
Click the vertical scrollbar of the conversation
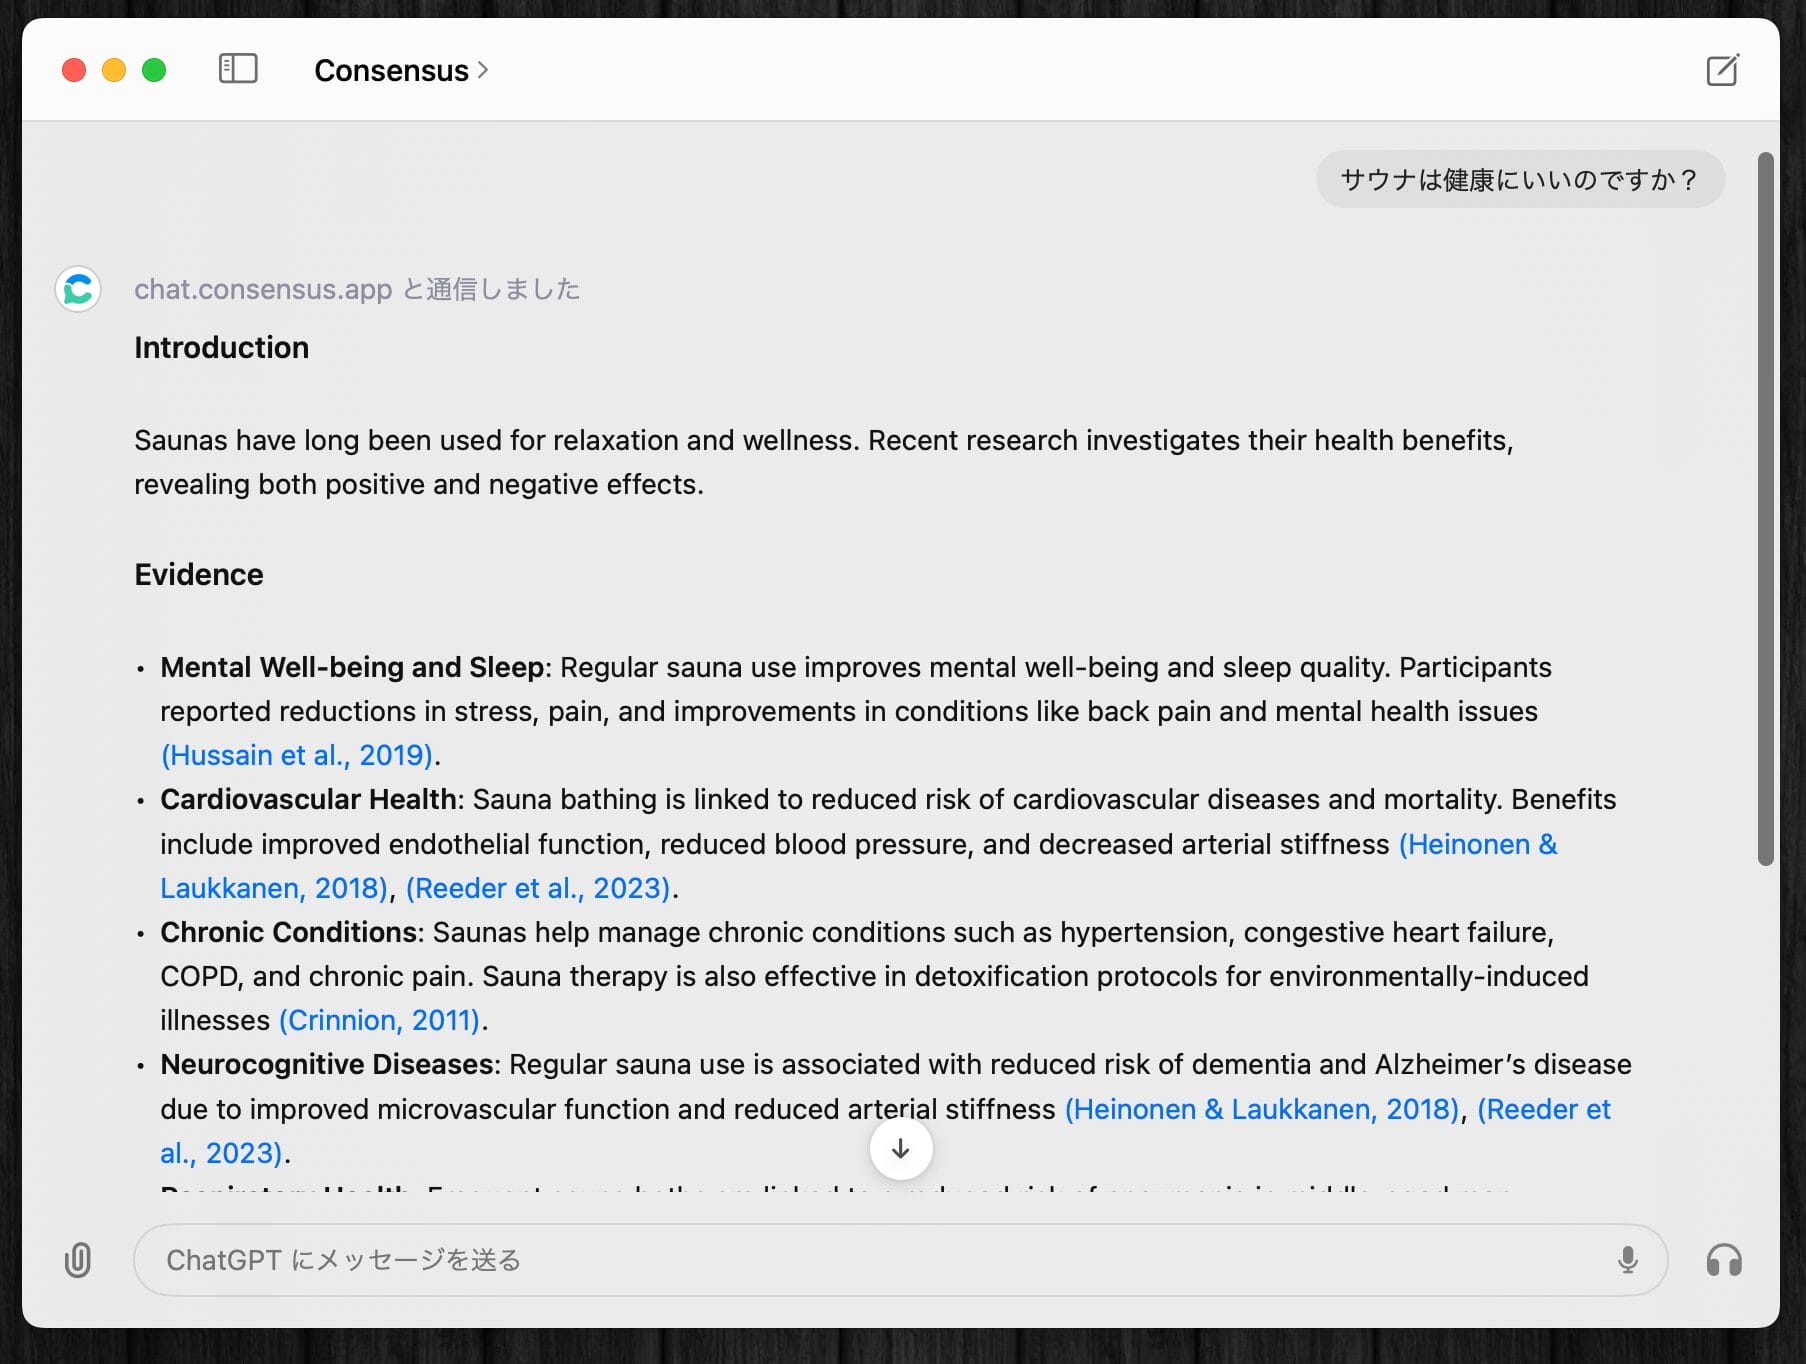[1765, 508]
